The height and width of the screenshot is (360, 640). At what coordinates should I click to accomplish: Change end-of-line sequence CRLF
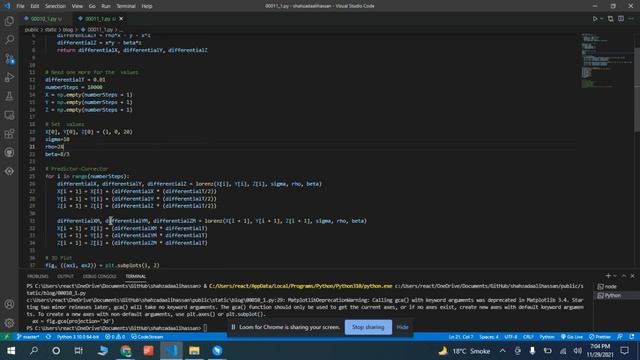point(528,337)
